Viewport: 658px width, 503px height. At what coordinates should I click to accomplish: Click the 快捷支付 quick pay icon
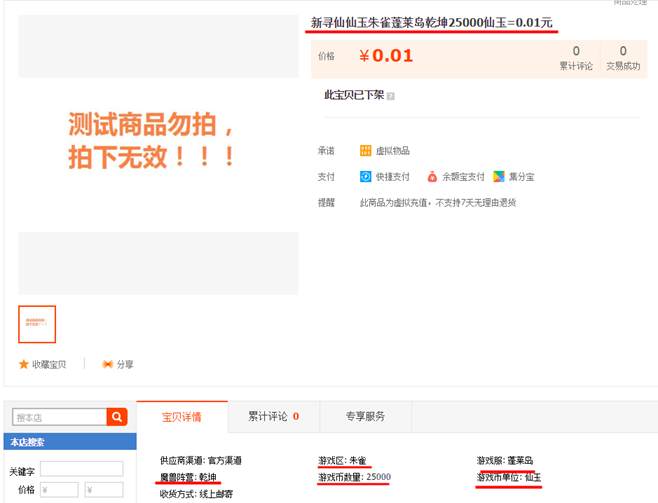coord(366,177)
